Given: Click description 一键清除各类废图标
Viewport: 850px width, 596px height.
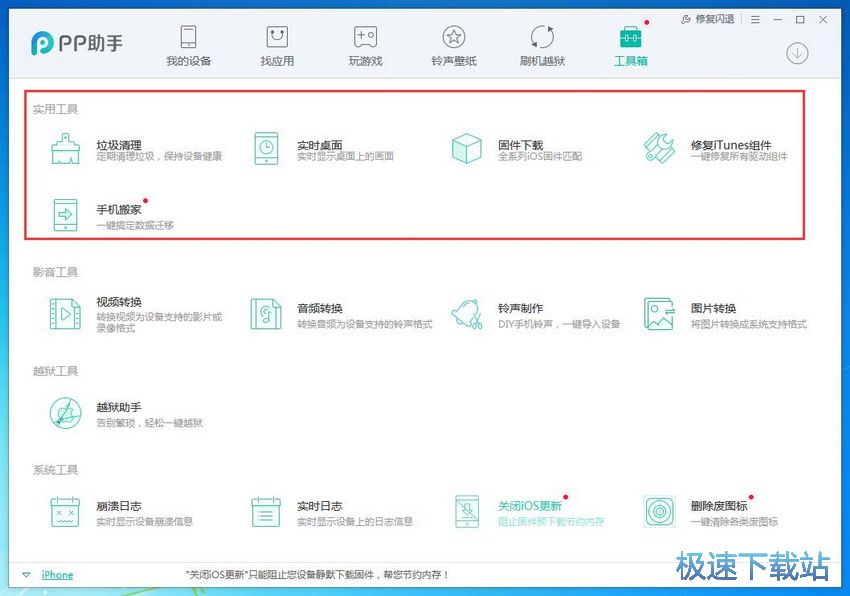Looking at the screenshot, I should pos(734,522).
